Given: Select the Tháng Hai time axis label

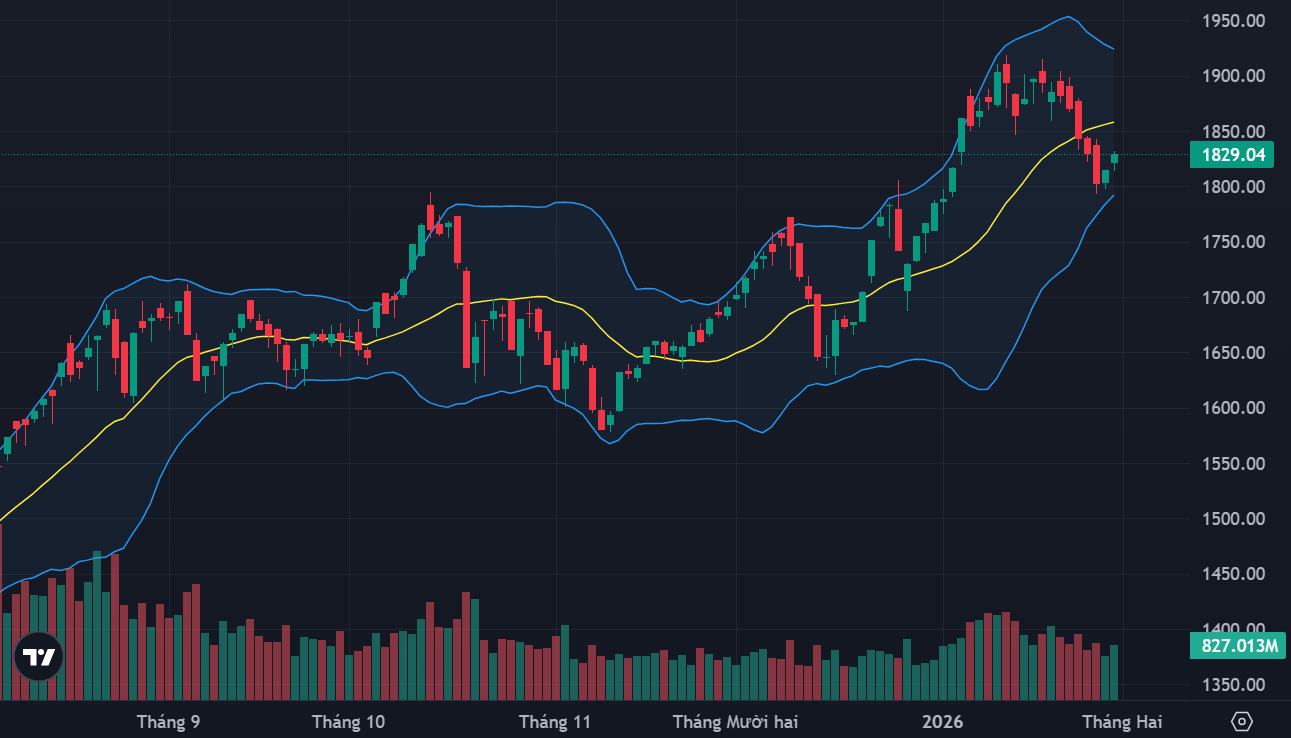Looking at the screenshot, I should coord(1121,721).
